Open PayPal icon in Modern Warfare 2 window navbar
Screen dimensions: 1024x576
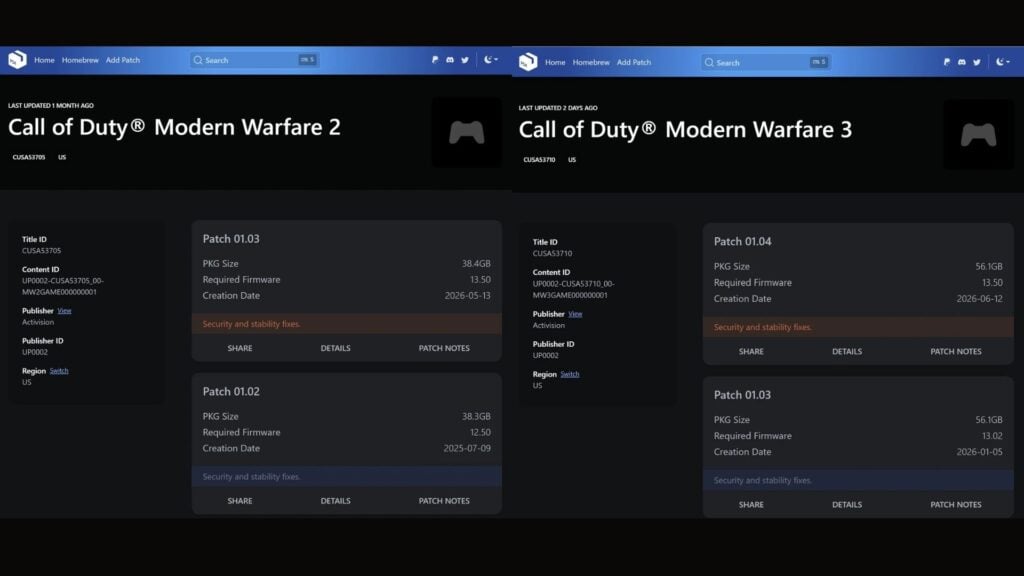pos(435,59)
